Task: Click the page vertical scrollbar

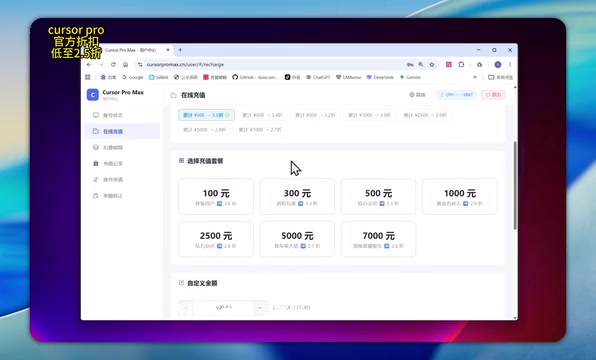Action: [x=515, y=186]
